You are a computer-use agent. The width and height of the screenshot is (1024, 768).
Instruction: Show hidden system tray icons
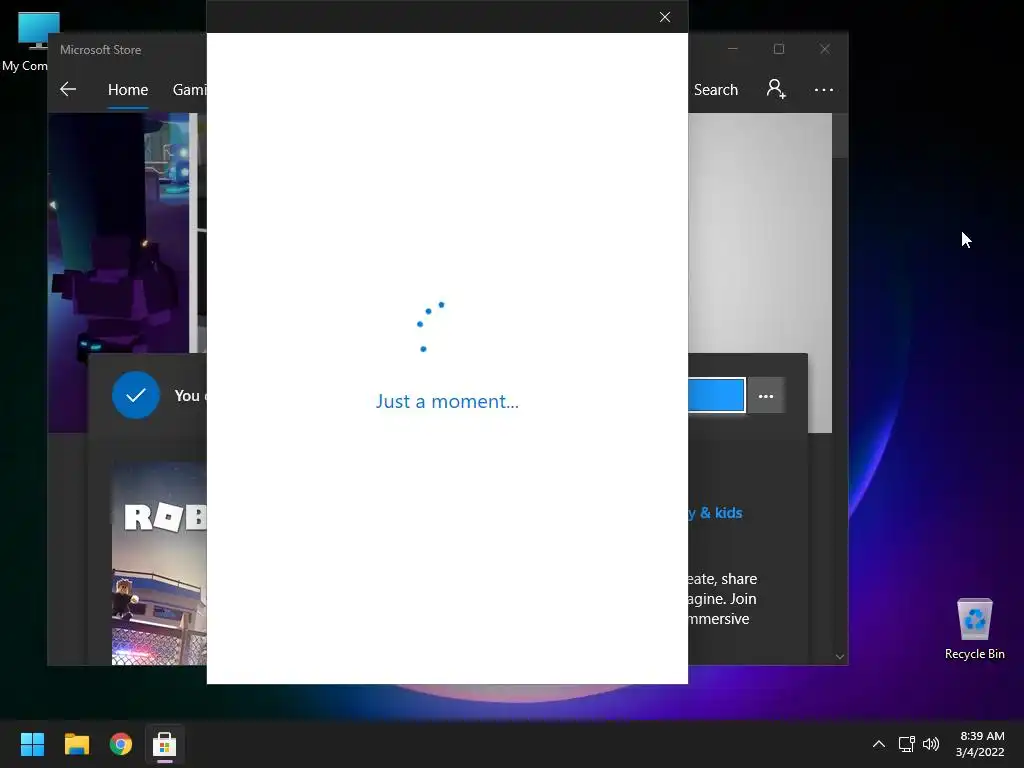[879, 744]
